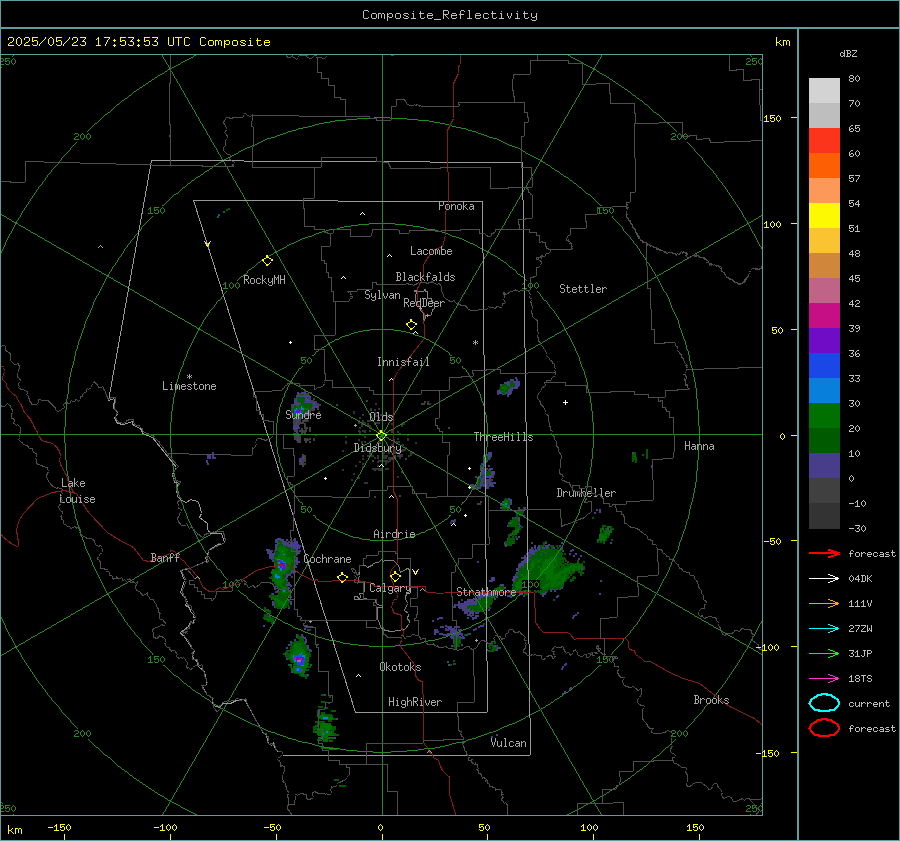
Task: Click the red forecast ellipse icon
Action: pyautogui.click(x=824, y=728)
